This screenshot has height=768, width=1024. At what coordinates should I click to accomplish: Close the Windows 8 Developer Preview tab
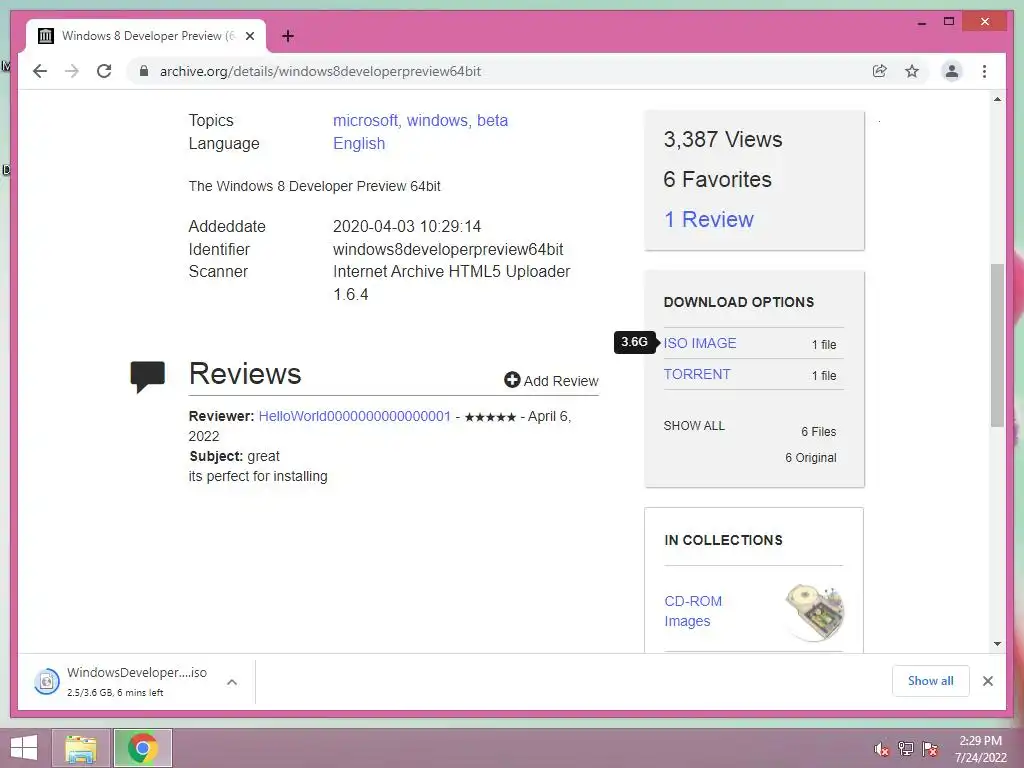coord(249,36)
